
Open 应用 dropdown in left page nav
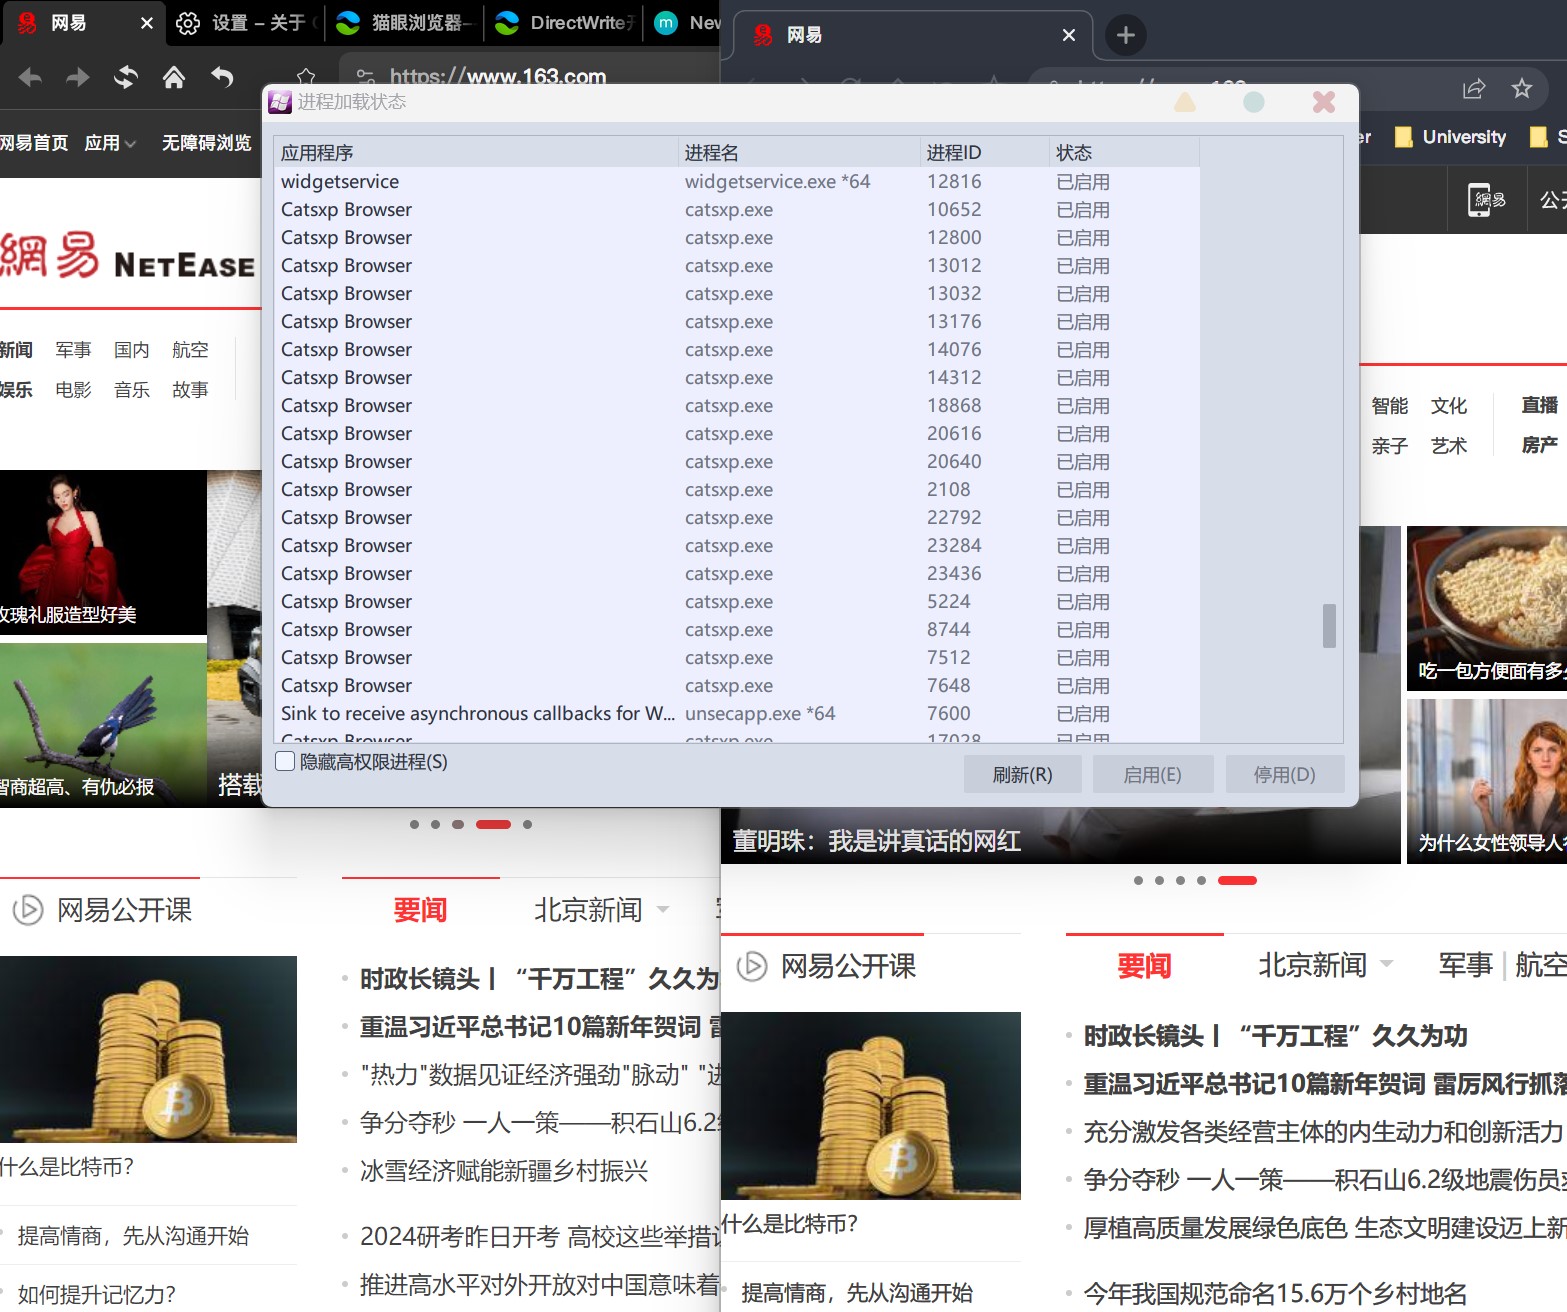tap(109, 143)
